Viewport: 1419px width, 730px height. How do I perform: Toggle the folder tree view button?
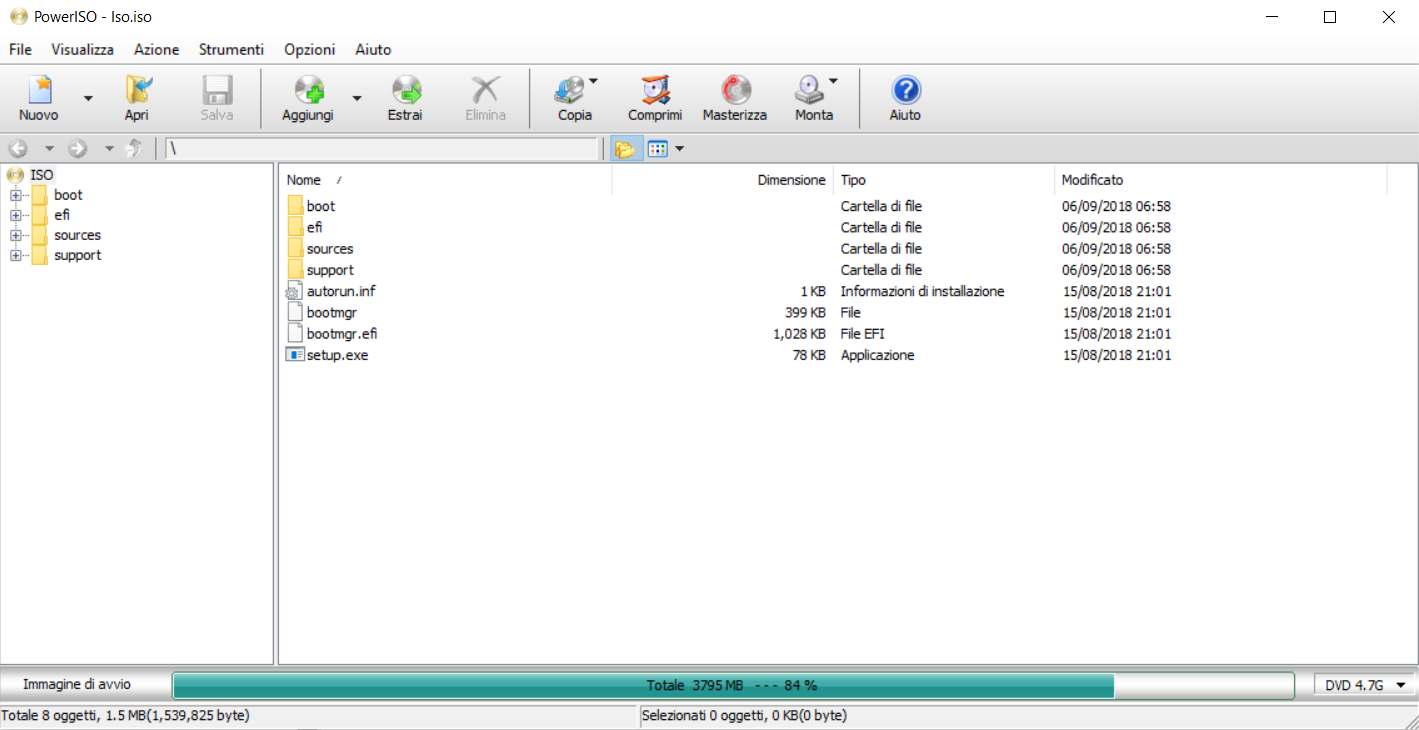click(625, 149)
